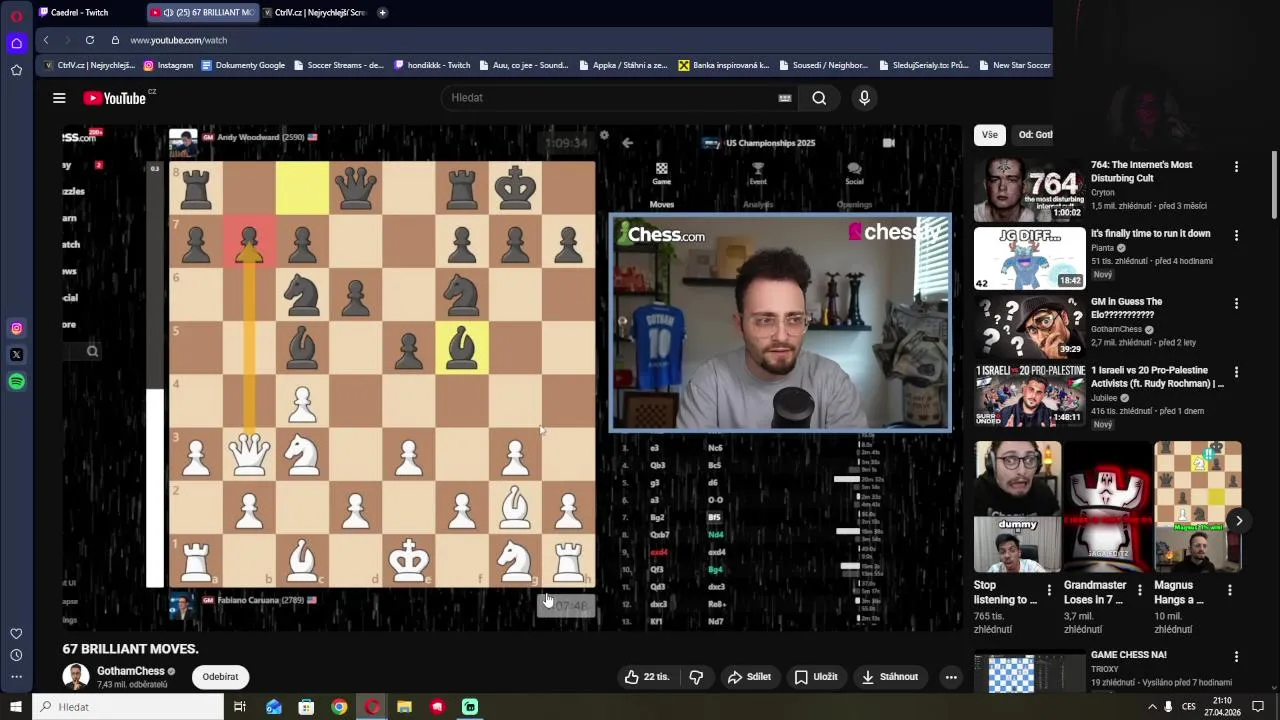
Task: Go back in browser history
Action: point(46,40)
